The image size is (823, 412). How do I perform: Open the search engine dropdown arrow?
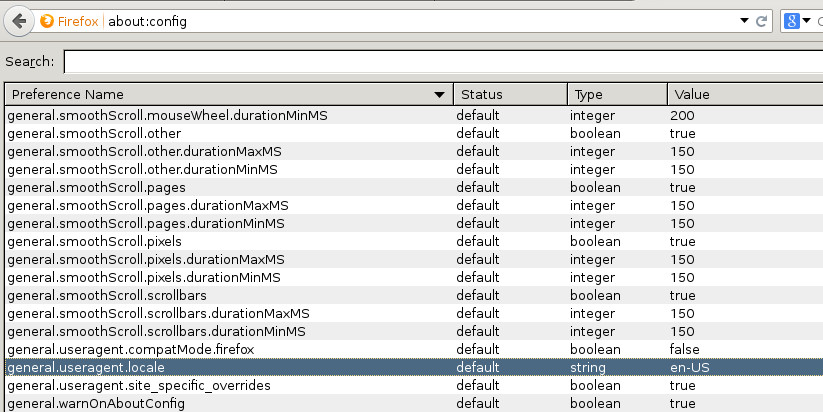(807, 21)
